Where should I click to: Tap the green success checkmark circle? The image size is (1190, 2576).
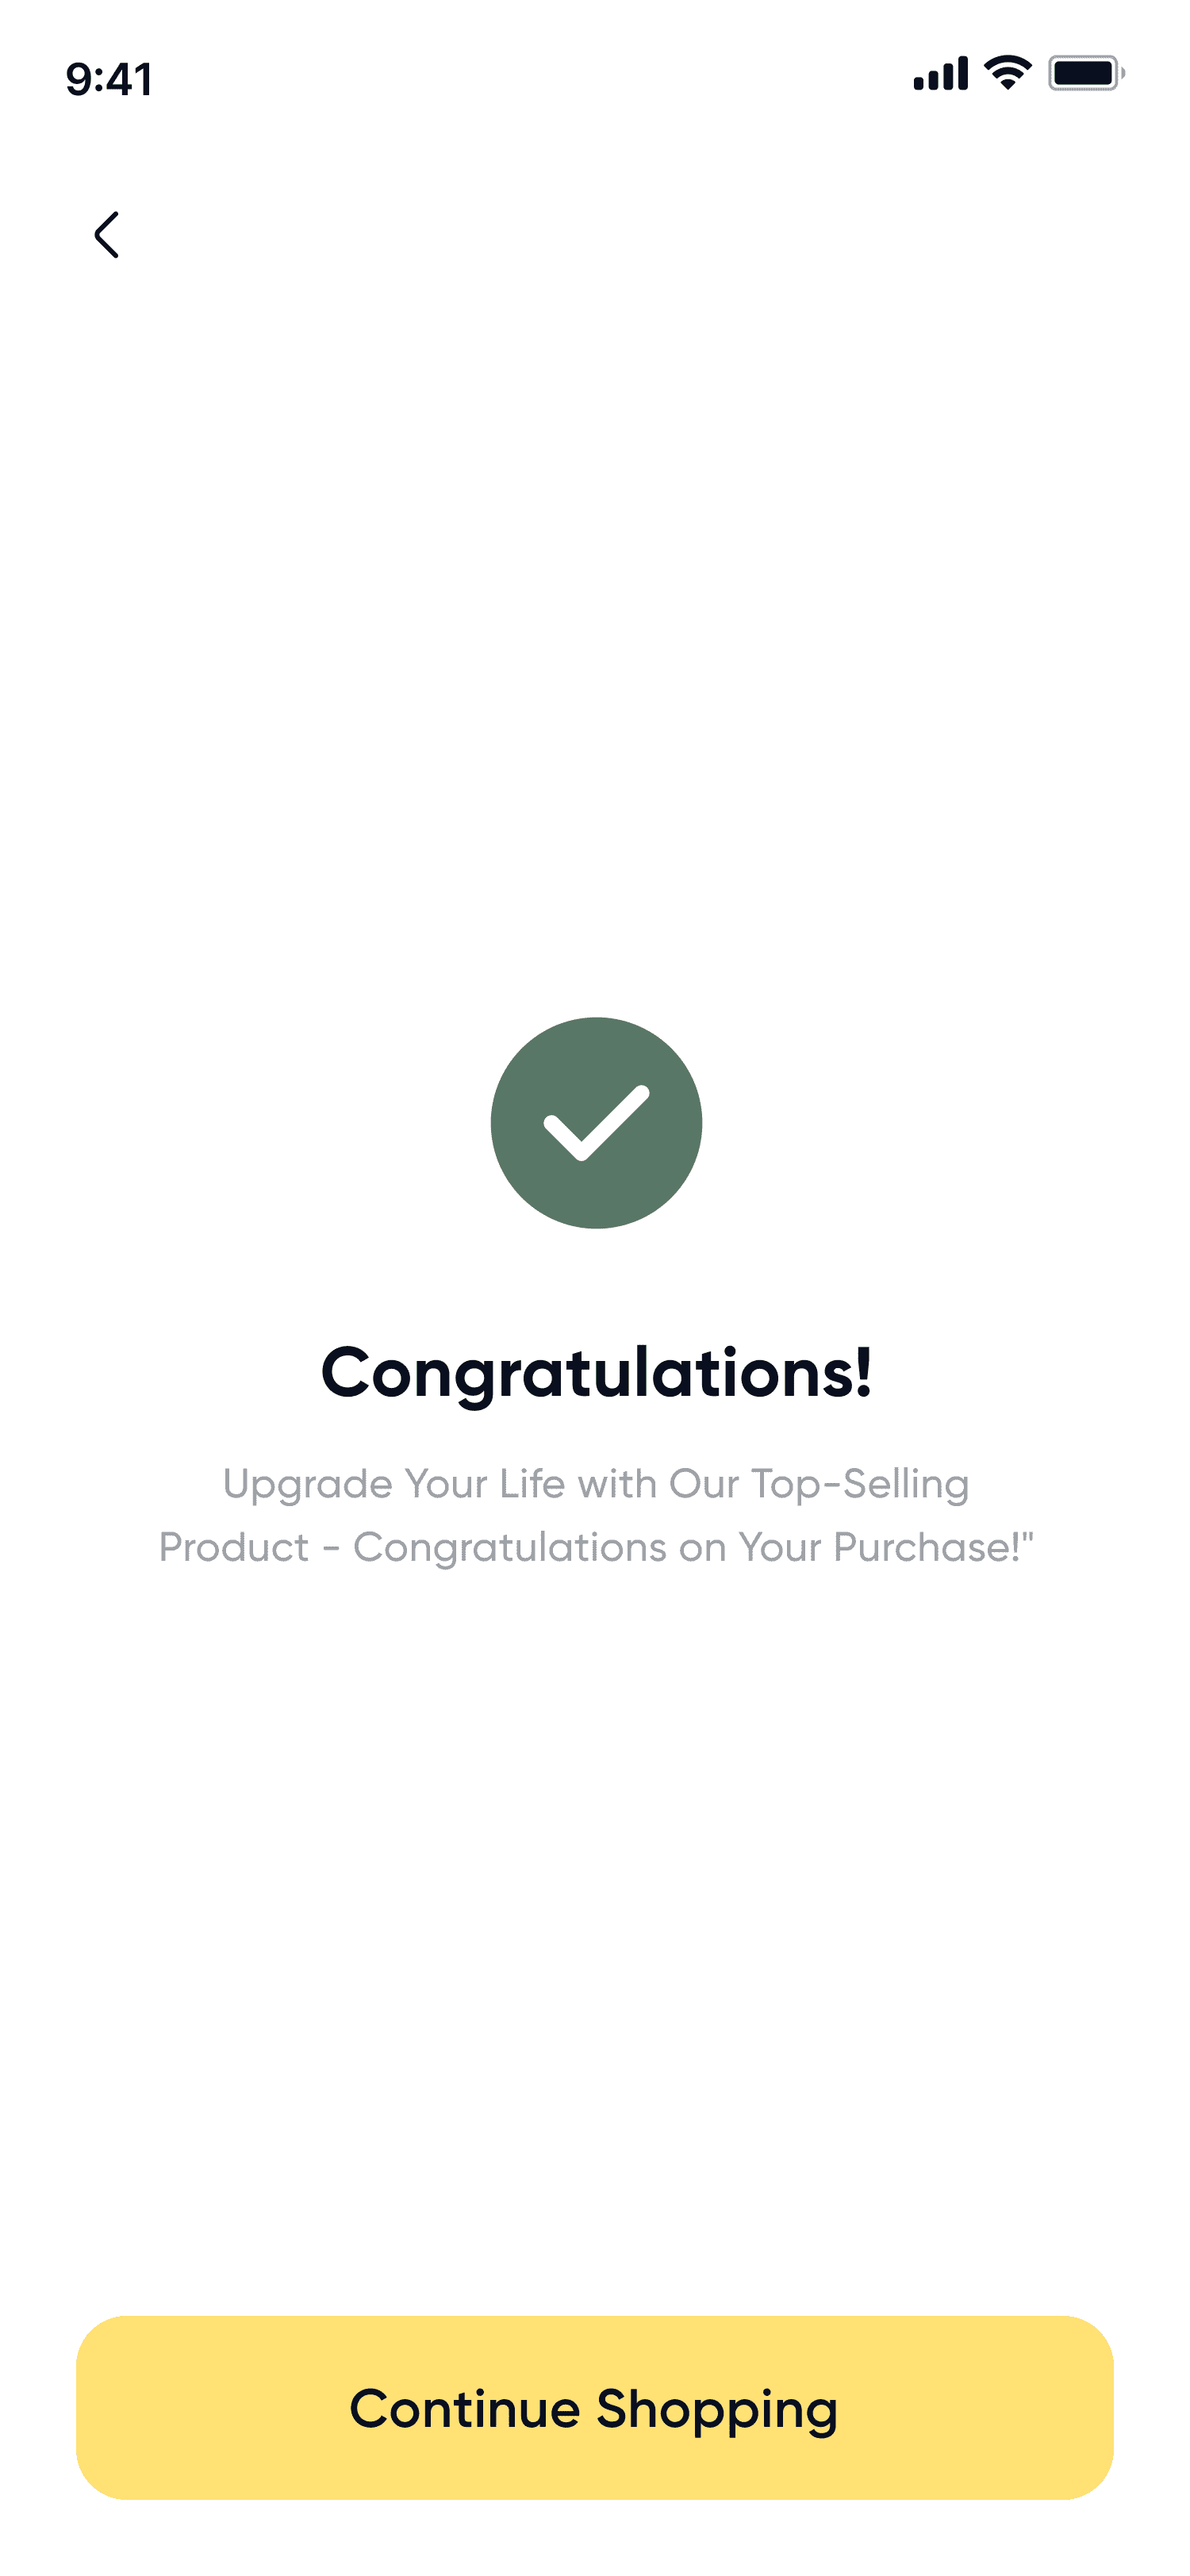point(596,1123)
